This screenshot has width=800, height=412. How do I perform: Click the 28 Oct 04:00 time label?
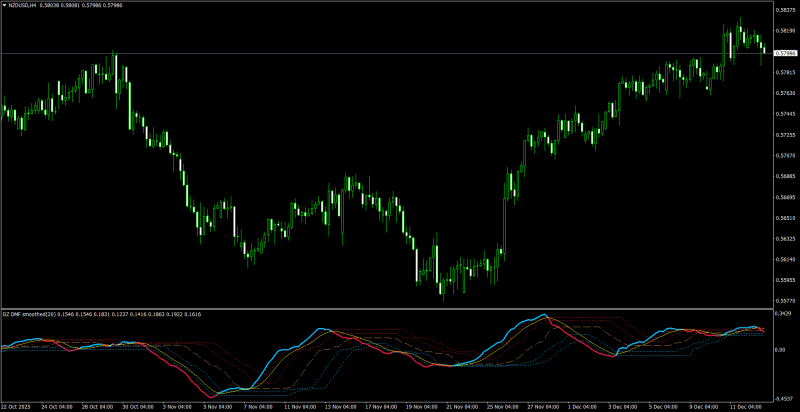(x=97, y=407)
